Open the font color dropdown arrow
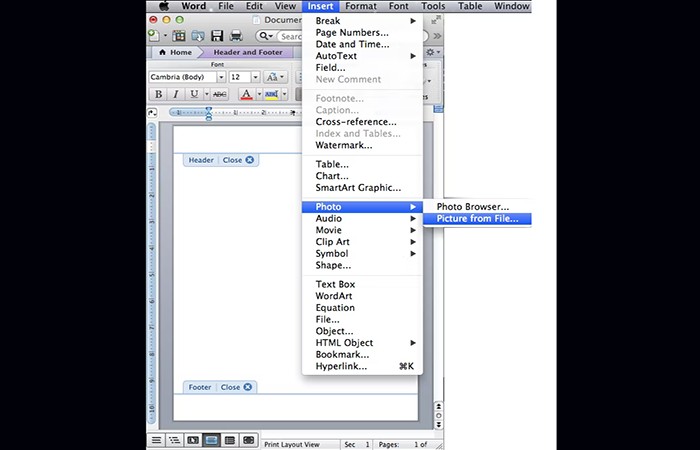Viewport: 700px width, 450px height. [x=259, y=94]
